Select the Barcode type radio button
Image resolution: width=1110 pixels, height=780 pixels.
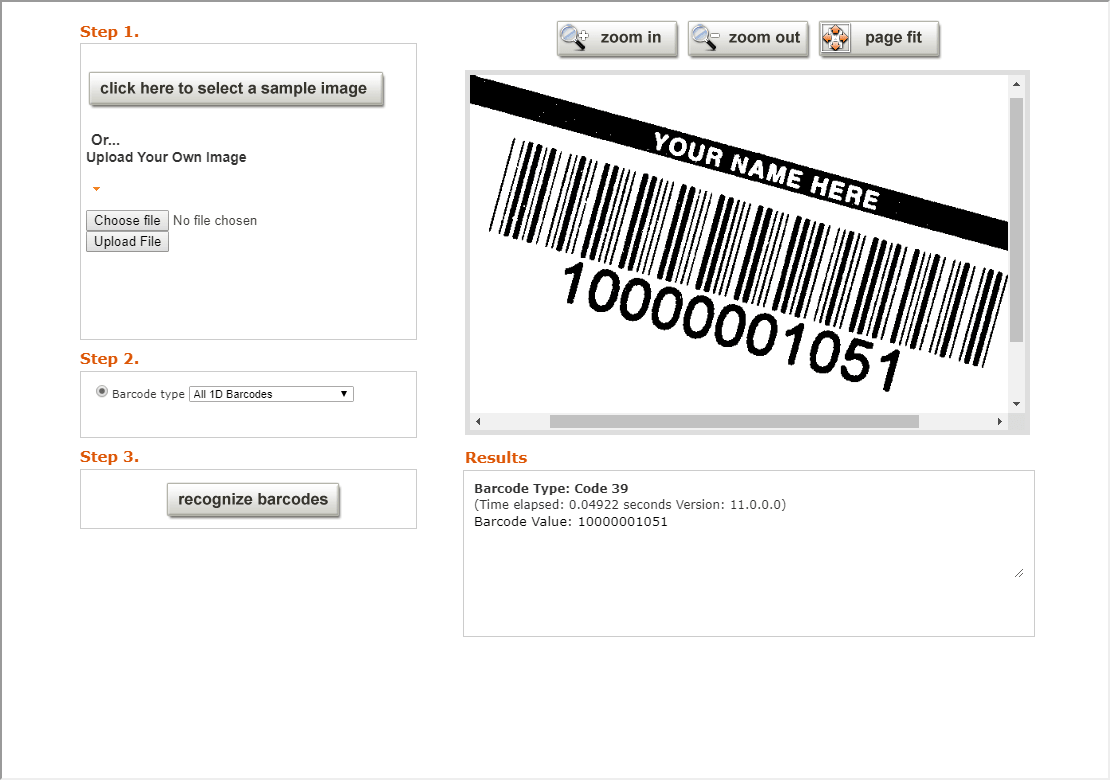(x=102, y=391)
